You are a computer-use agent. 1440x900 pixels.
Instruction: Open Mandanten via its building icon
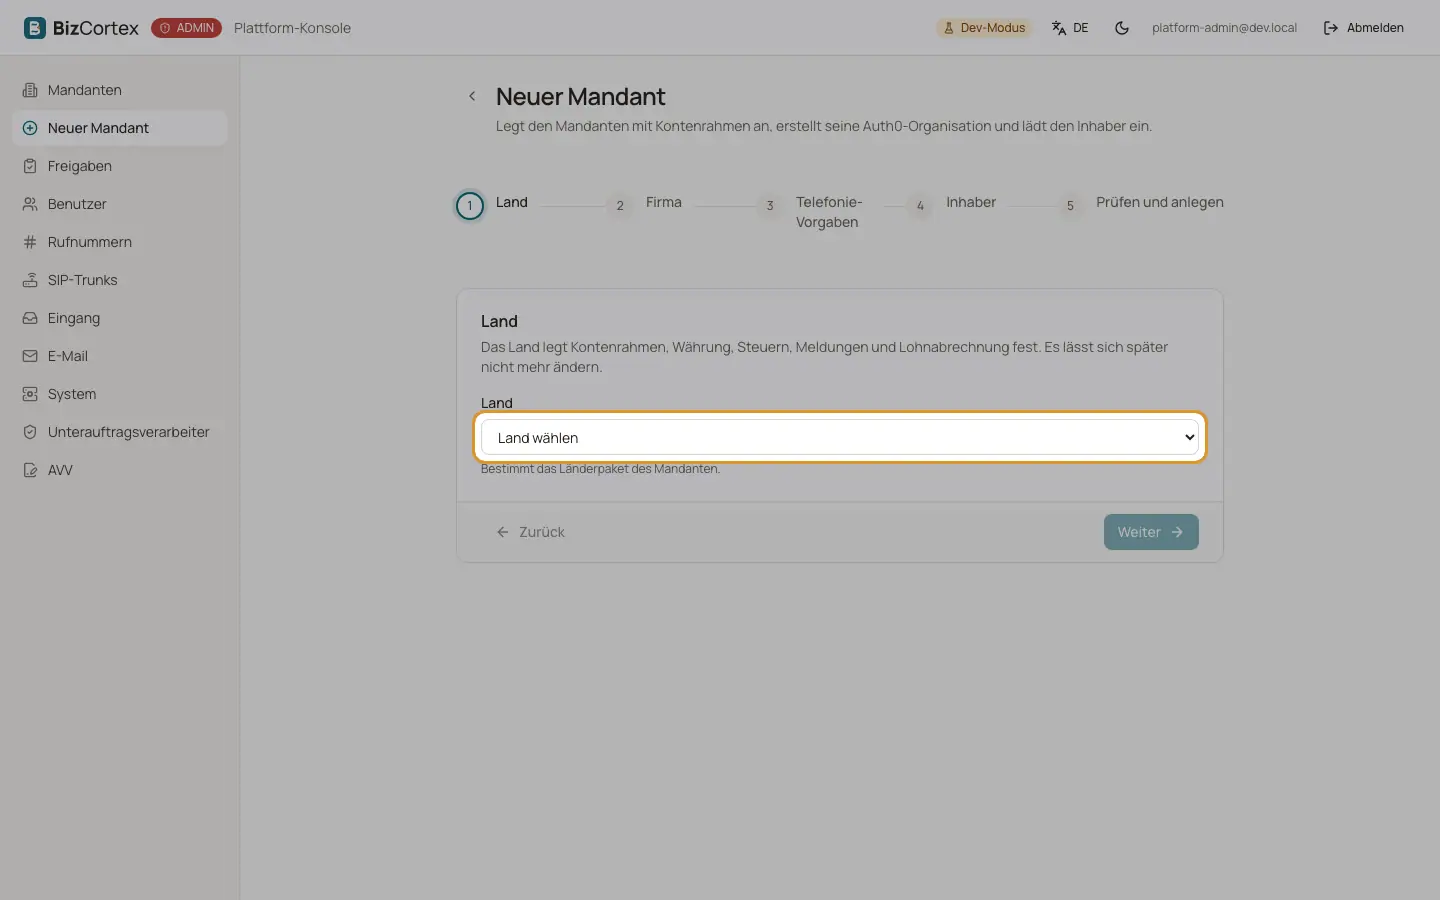[x=30, y=90]
